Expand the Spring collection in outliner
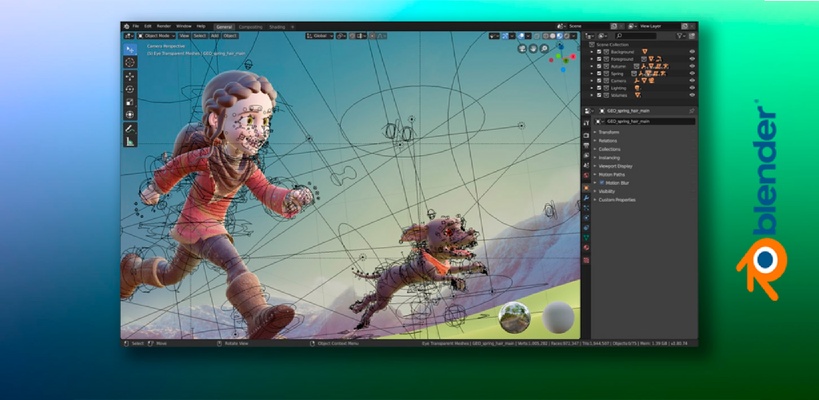The width and height of the screenshot is (819, 400). [x=592, y=74]
